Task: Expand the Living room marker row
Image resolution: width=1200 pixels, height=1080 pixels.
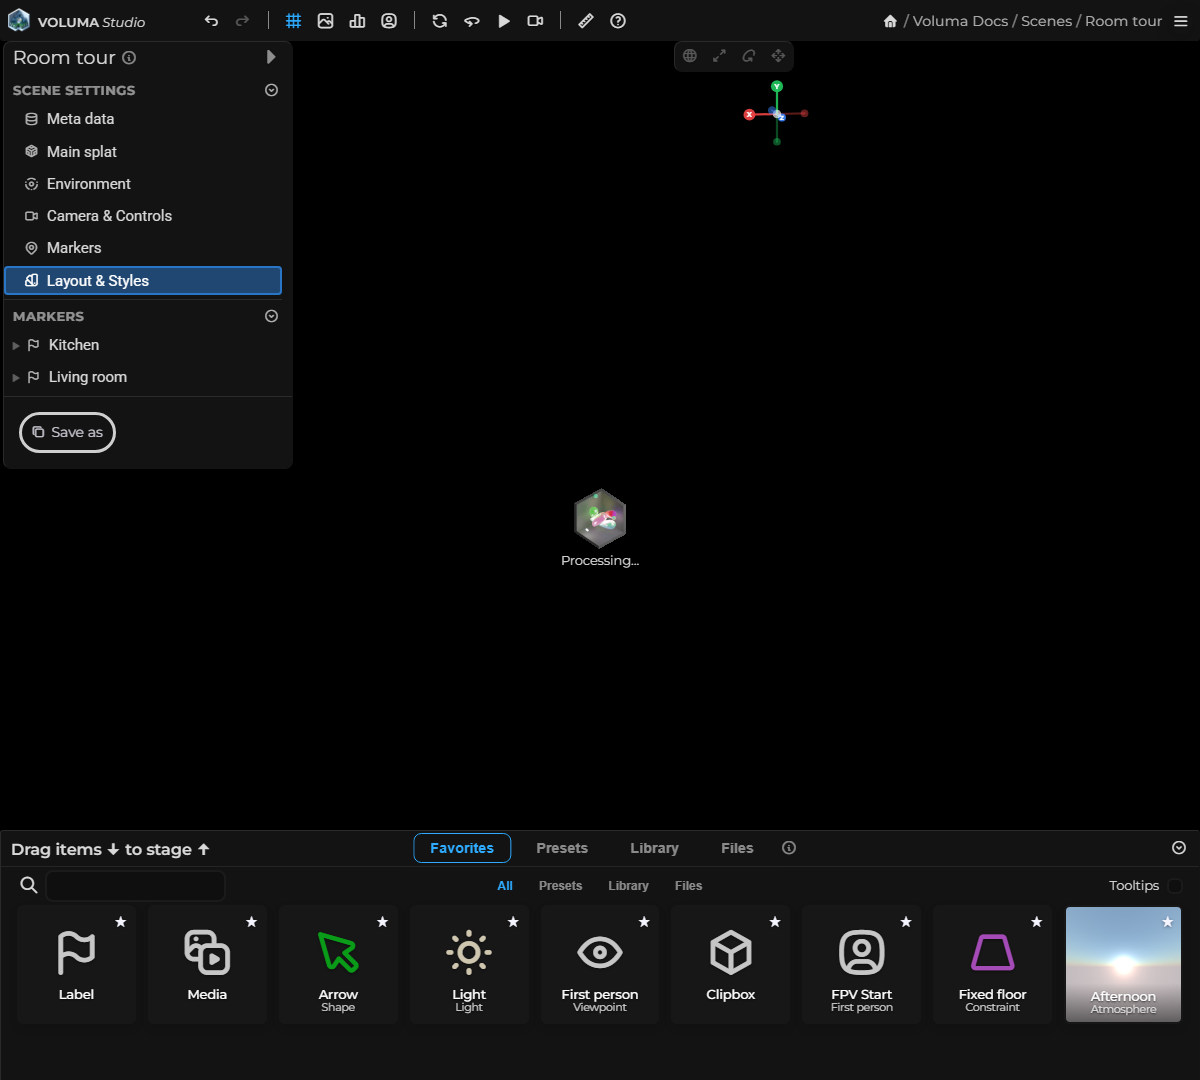Action: coord(16,378)
